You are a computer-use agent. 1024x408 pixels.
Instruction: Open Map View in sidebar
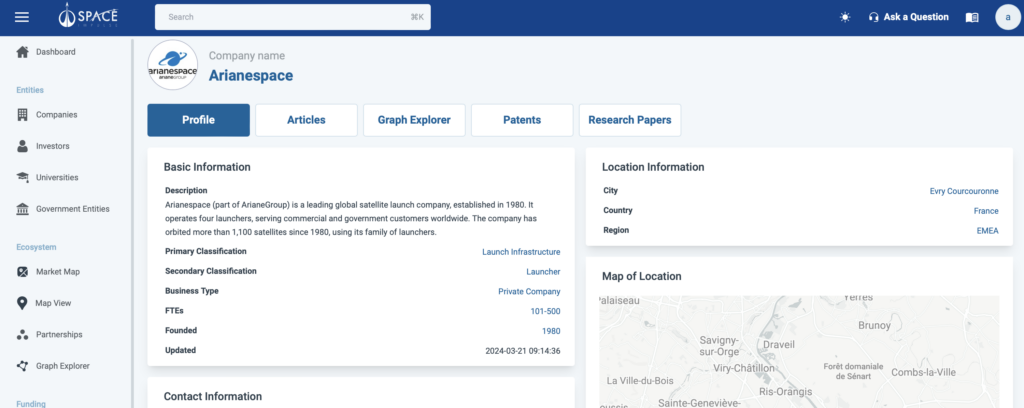54,303
